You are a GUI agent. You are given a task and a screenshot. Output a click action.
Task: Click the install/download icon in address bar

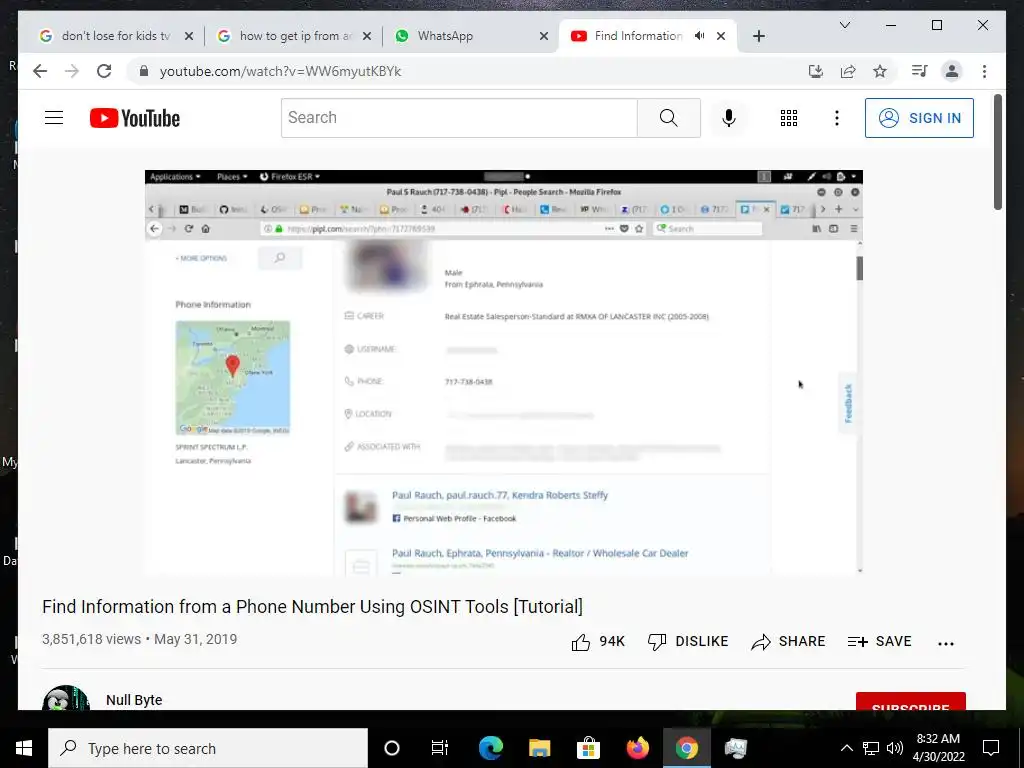[816, 71]
